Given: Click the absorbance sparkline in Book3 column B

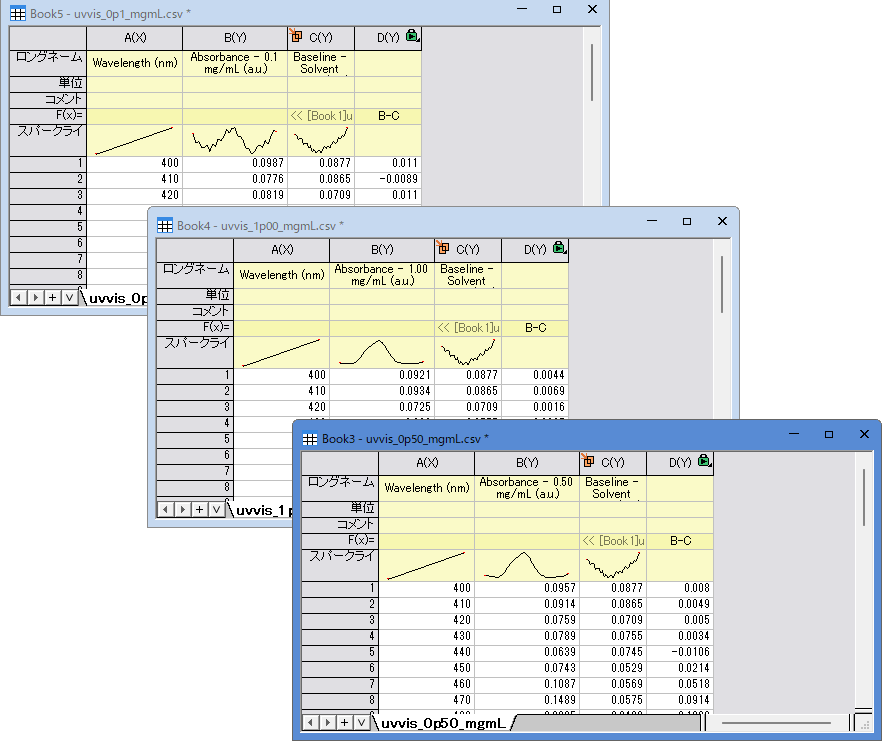Looking at the screenshot, I should point(527,565).
